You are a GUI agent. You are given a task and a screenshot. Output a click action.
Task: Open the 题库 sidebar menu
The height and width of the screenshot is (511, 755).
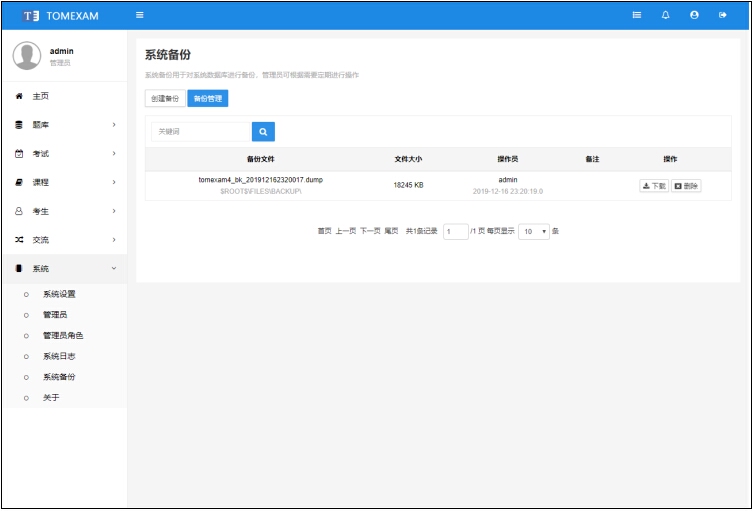pyautogui.click(x=65, y=125)
